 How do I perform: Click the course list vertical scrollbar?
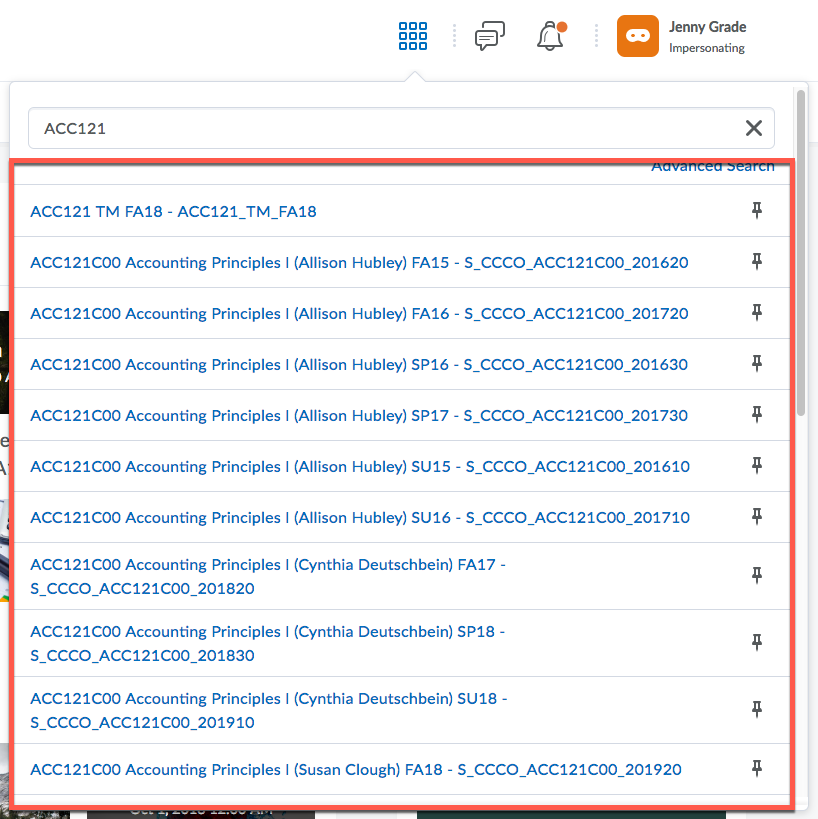(801, 253)
